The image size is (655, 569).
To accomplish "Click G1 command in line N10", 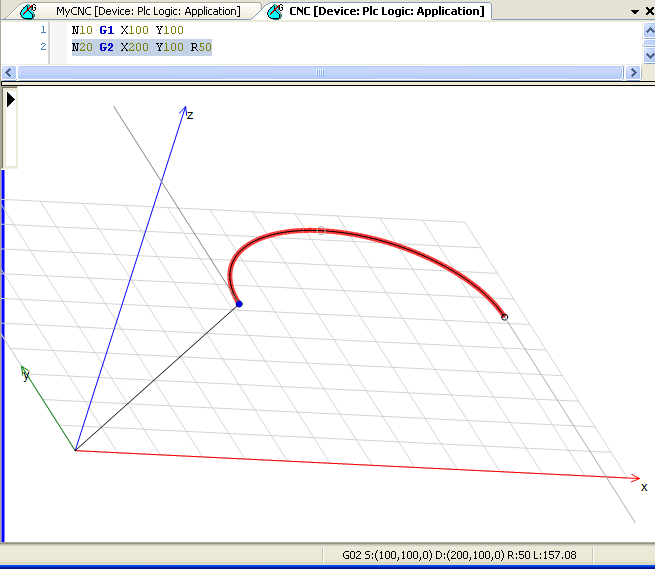I will coord(107,30).
